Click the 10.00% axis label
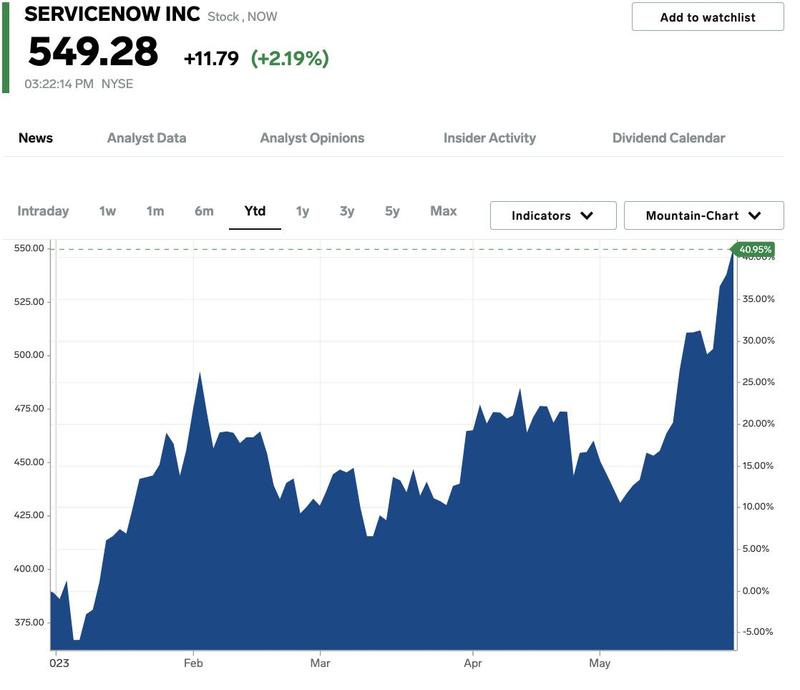Image resolution: width=800 pixels, height=690 pixels. [x=758, y=506]
